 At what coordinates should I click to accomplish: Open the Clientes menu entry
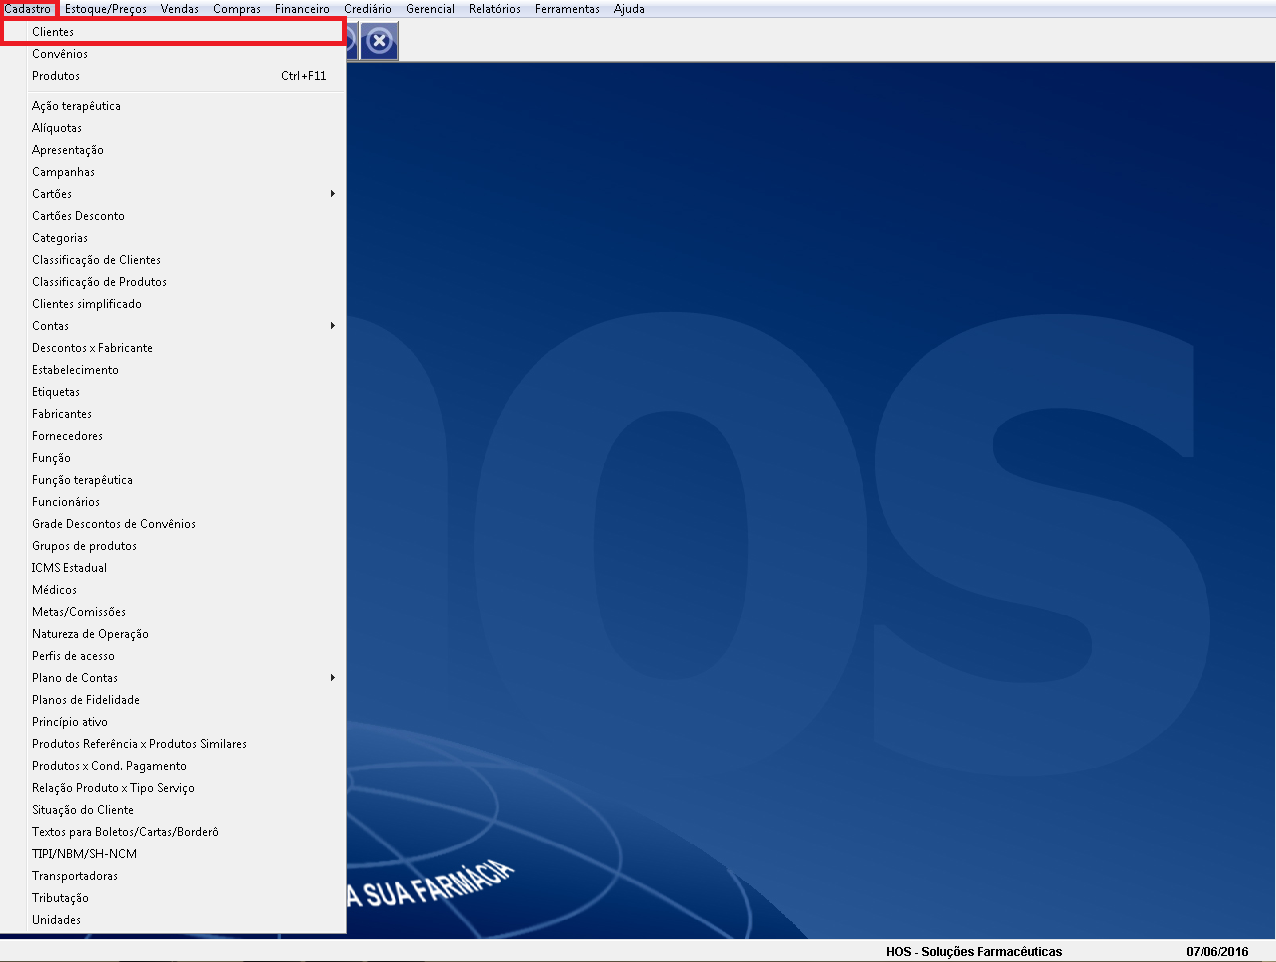(53, 32)
